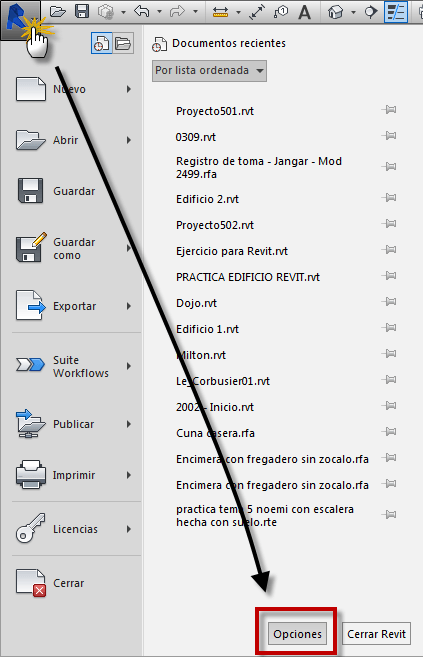Image resolution: width=423 pixels, height=657 pixels.
Task: Click the Undo arrow in quick access toolbar
Action: (x=142, y=11)
